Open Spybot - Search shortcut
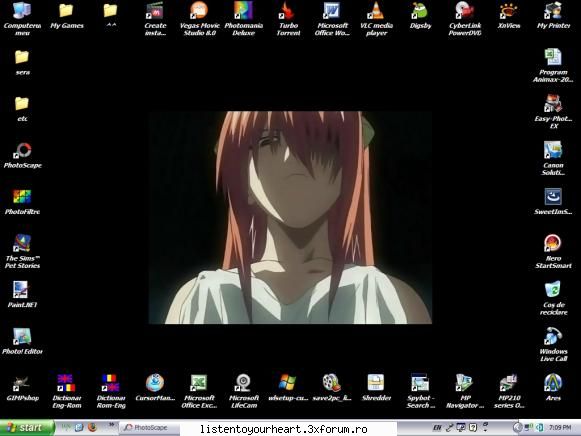 point(421,391)
